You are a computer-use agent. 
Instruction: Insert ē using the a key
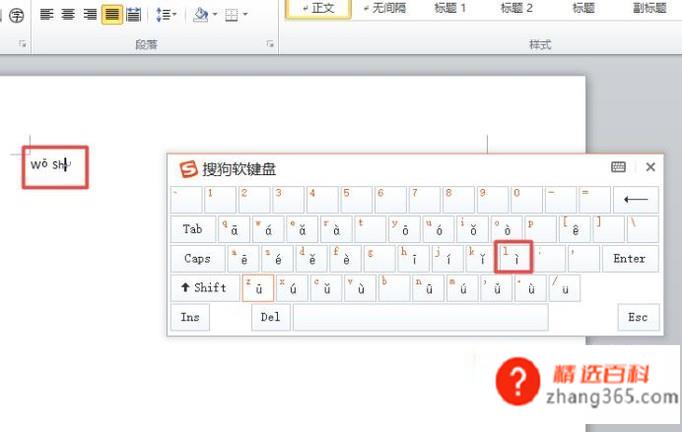244,258
